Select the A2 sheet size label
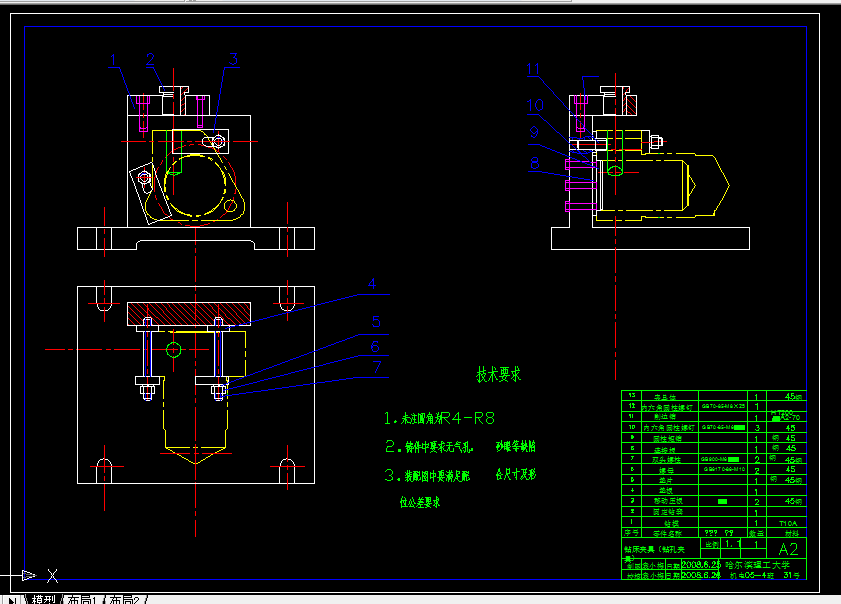This screenshot has height=604, width=841. click(x=788, y=549)
